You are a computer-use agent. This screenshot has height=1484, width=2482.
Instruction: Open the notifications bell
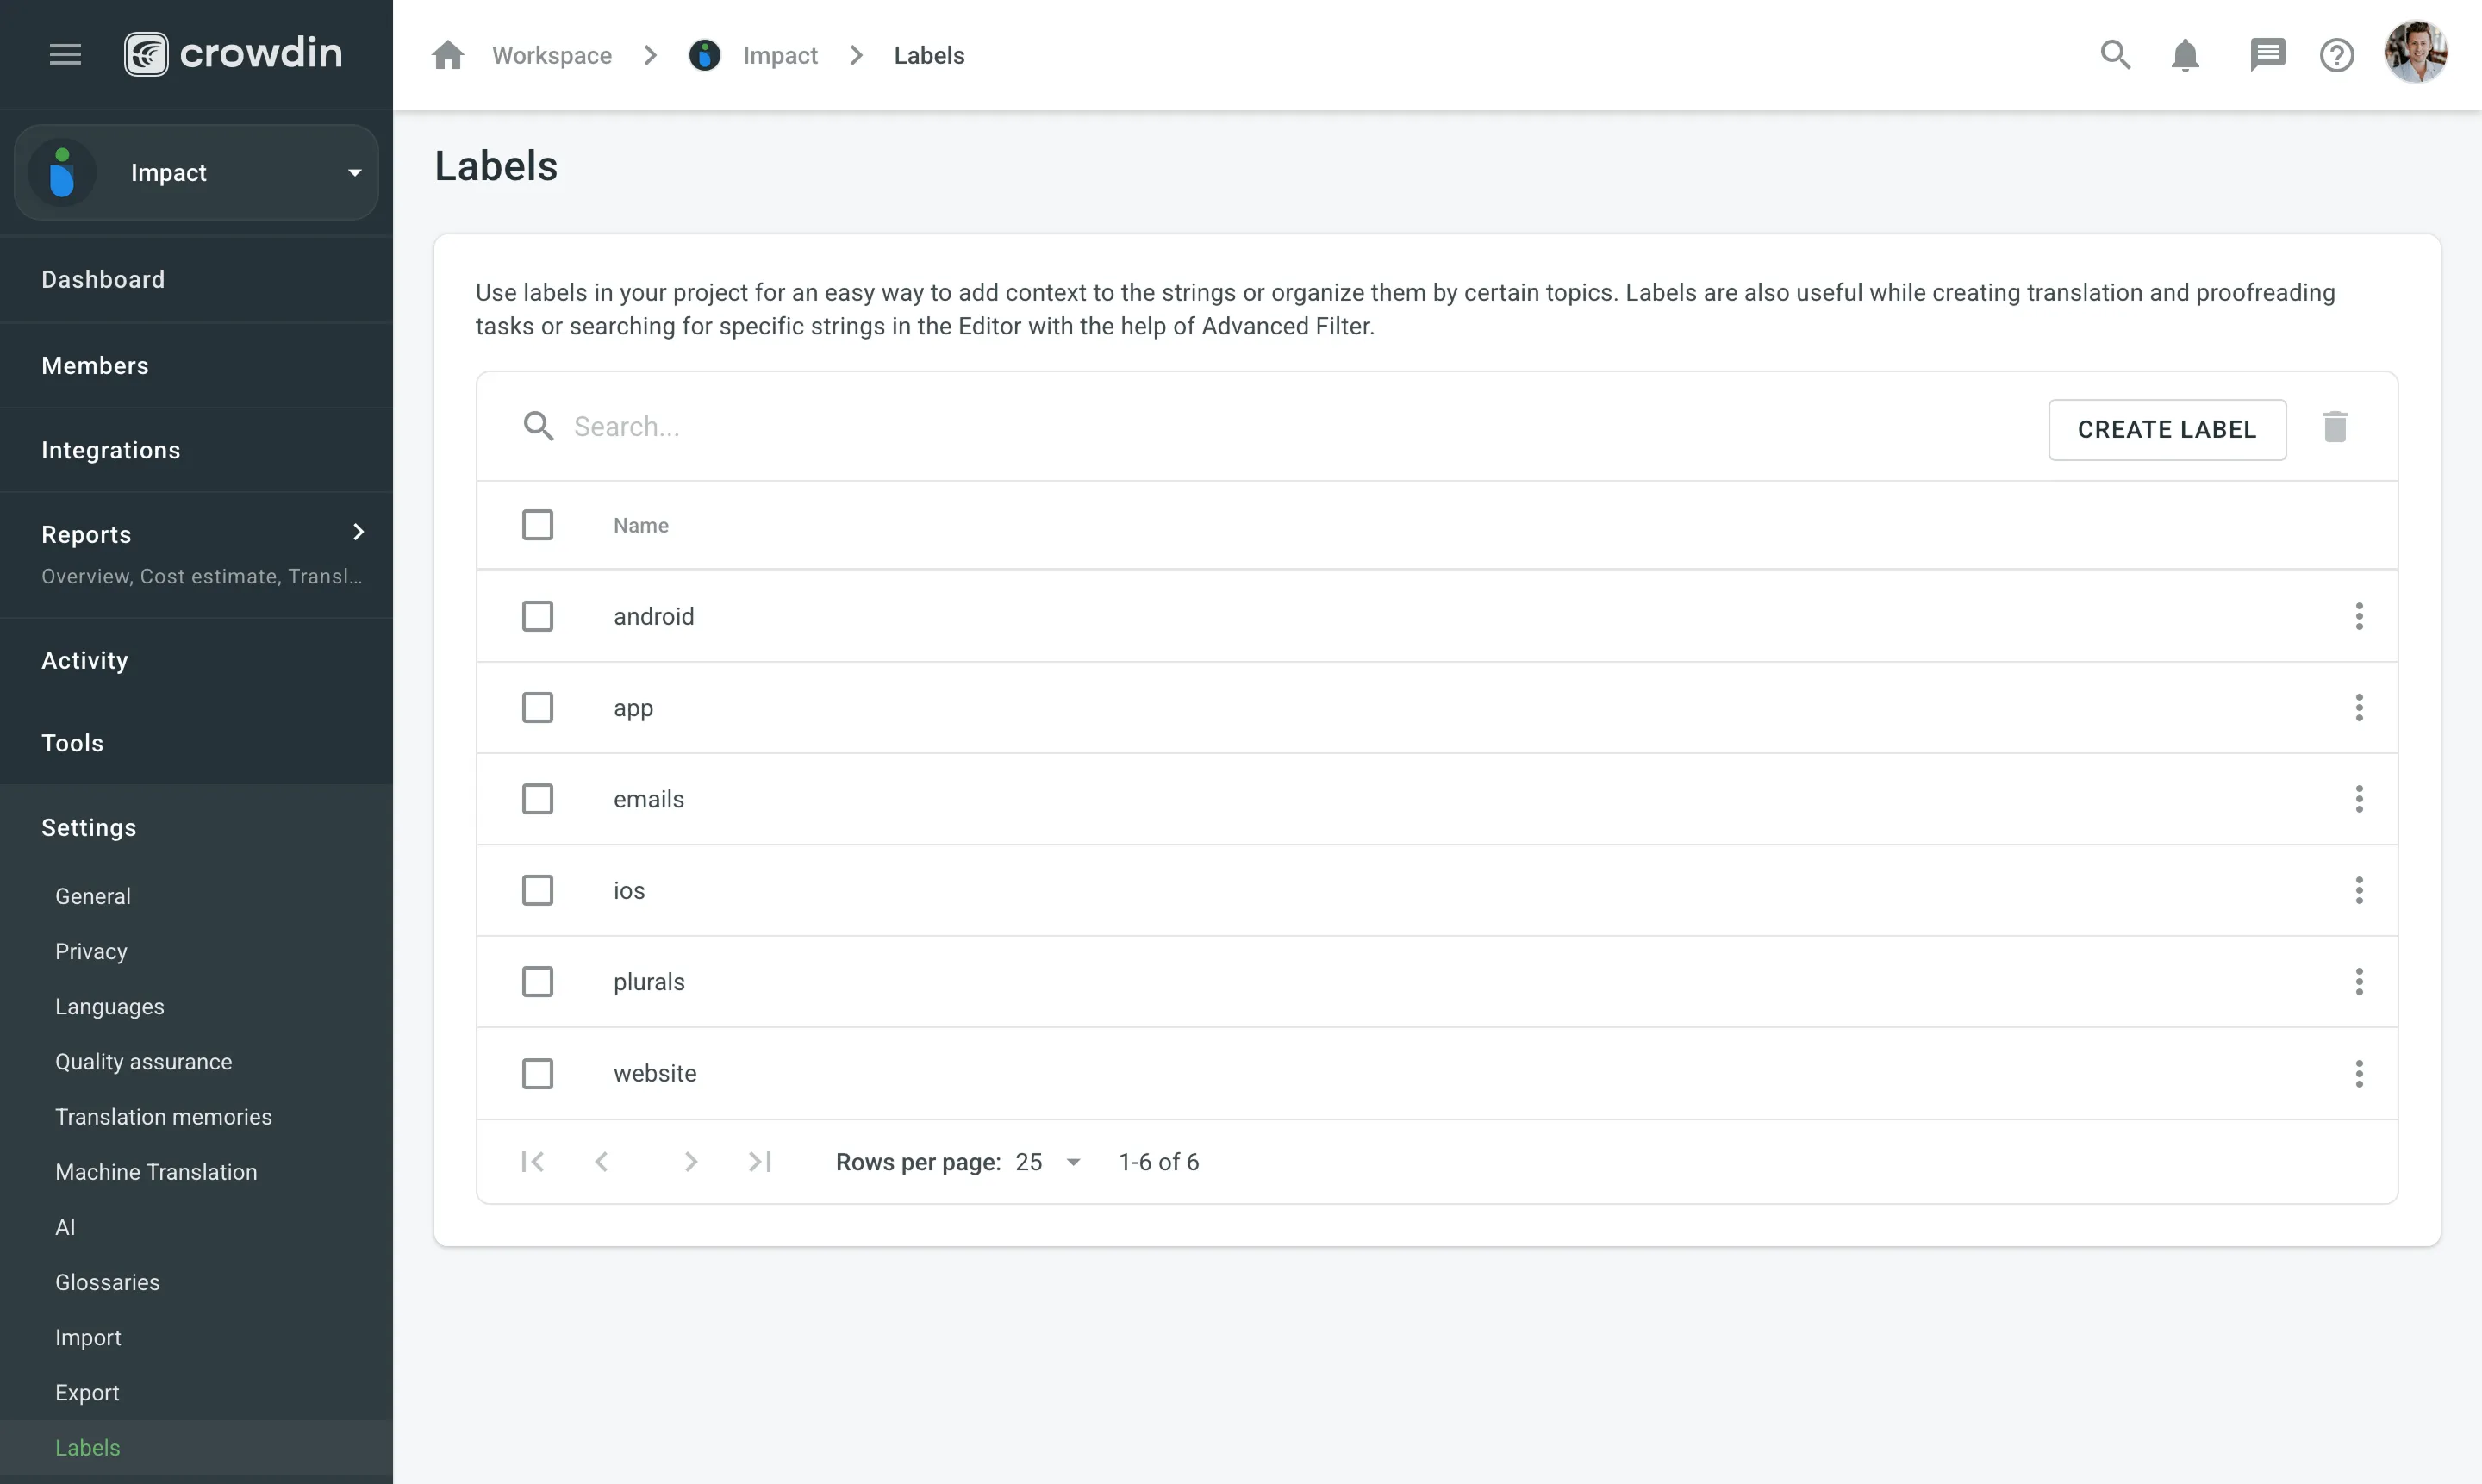pos(2184,55)
